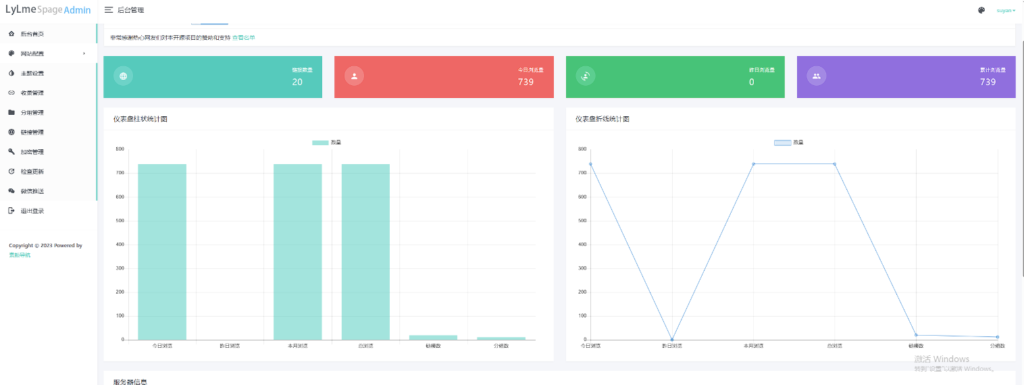Select the wrench icon in the sidebar
Screen dimensions: 1024x385
(11, 151)
